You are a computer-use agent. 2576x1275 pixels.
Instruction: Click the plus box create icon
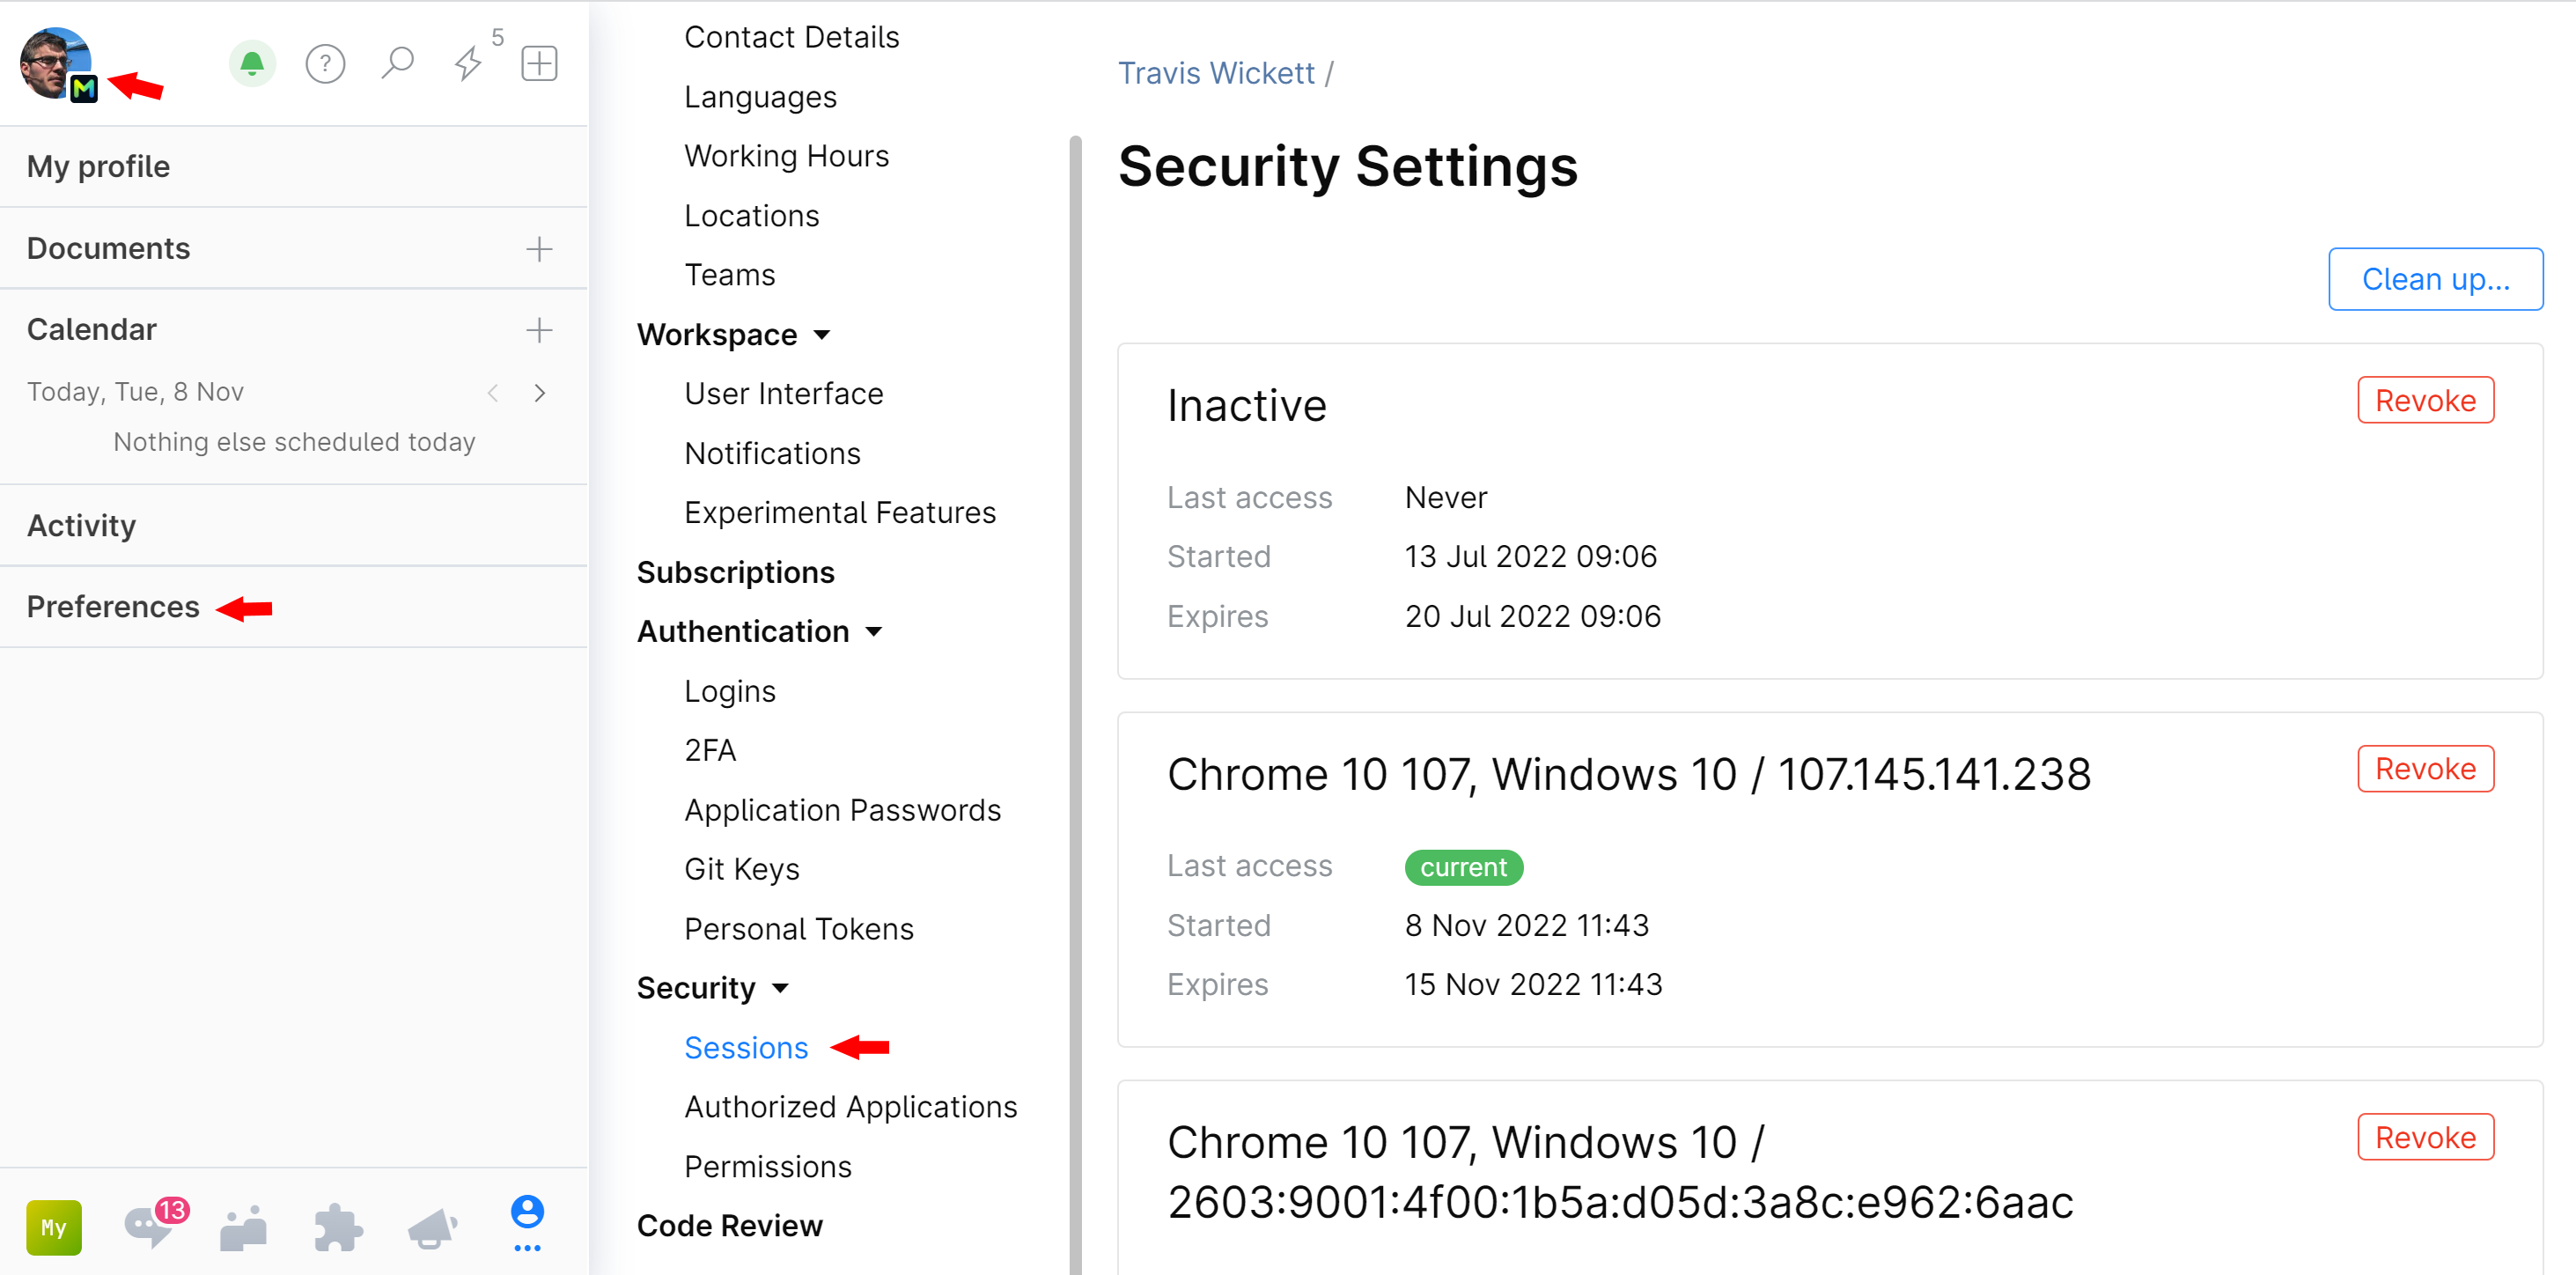pyautogui.click(x=539, y=63)
